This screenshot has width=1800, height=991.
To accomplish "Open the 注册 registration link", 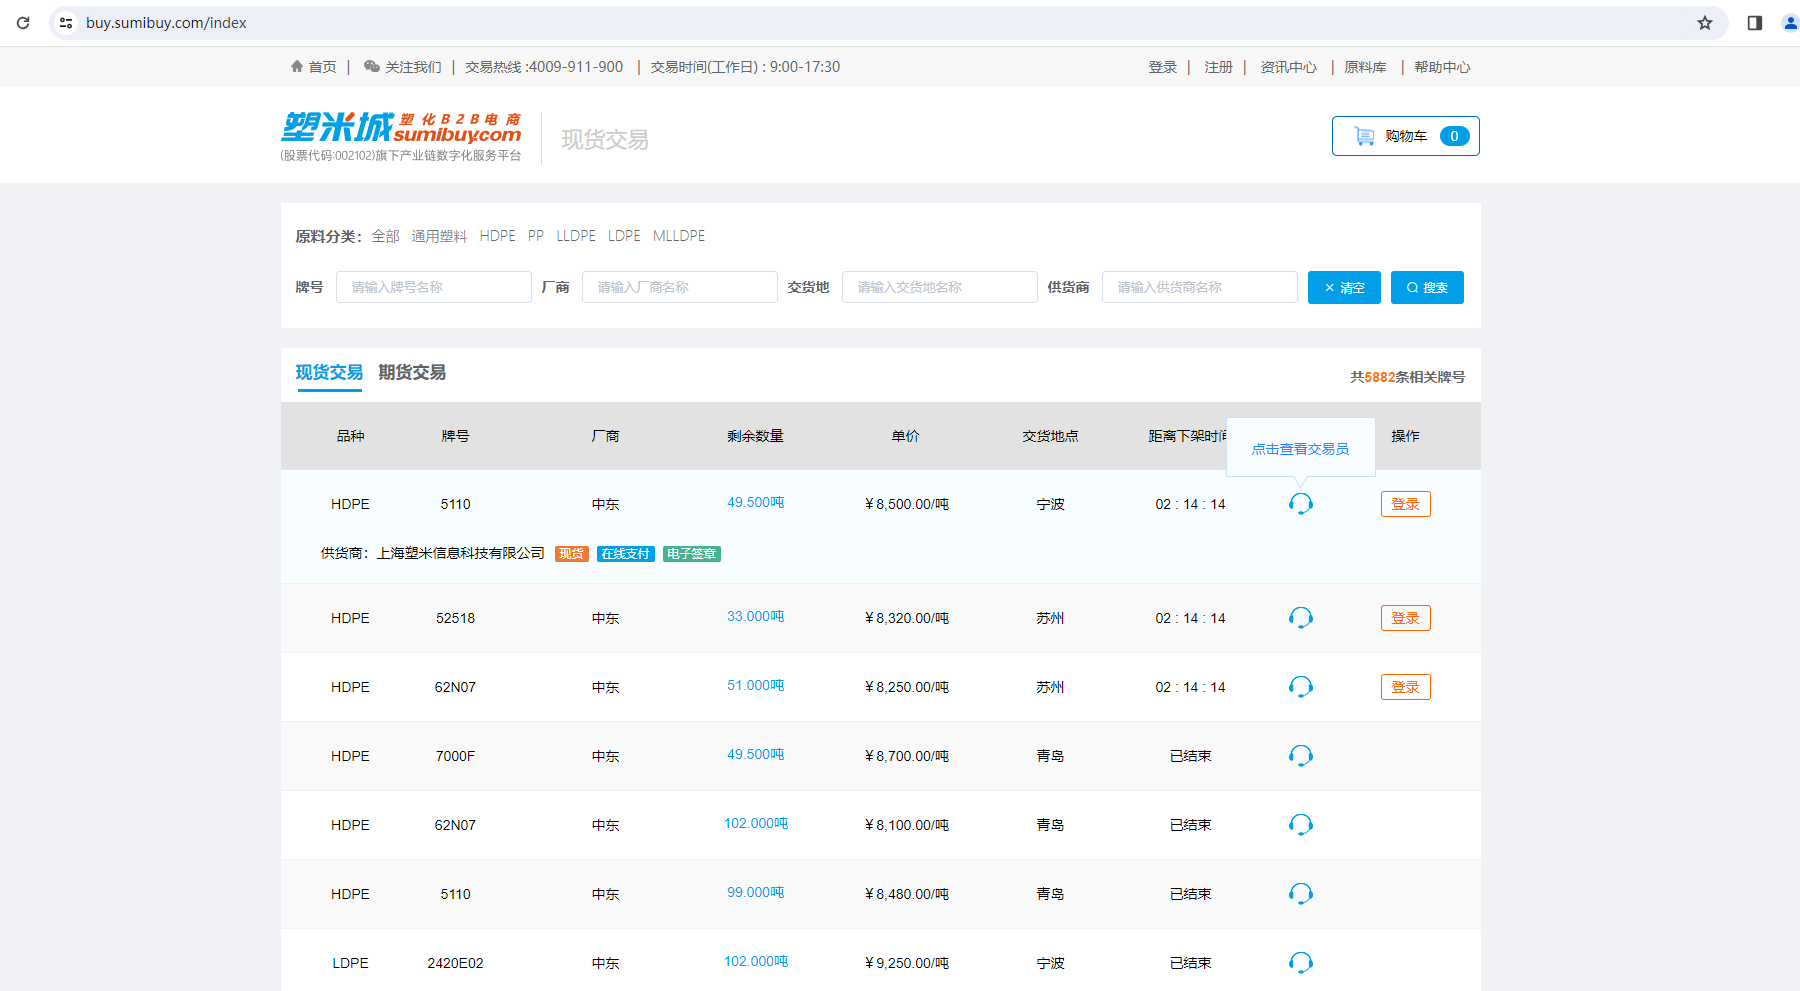I will coord(1218,67).
